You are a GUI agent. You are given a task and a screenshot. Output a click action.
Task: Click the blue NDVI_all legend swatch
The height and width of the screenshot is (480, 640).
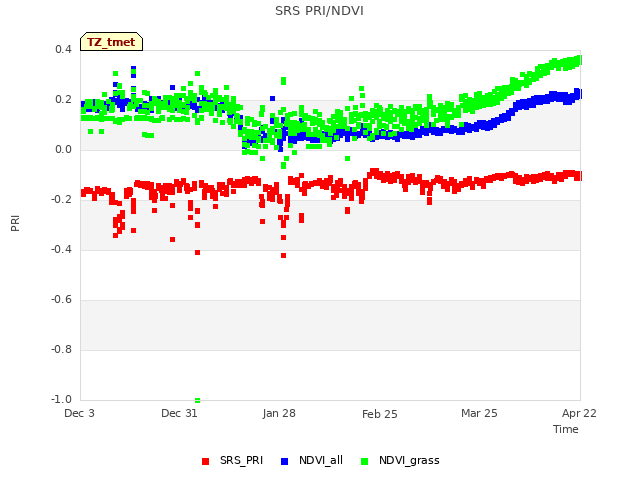point(284,461)
